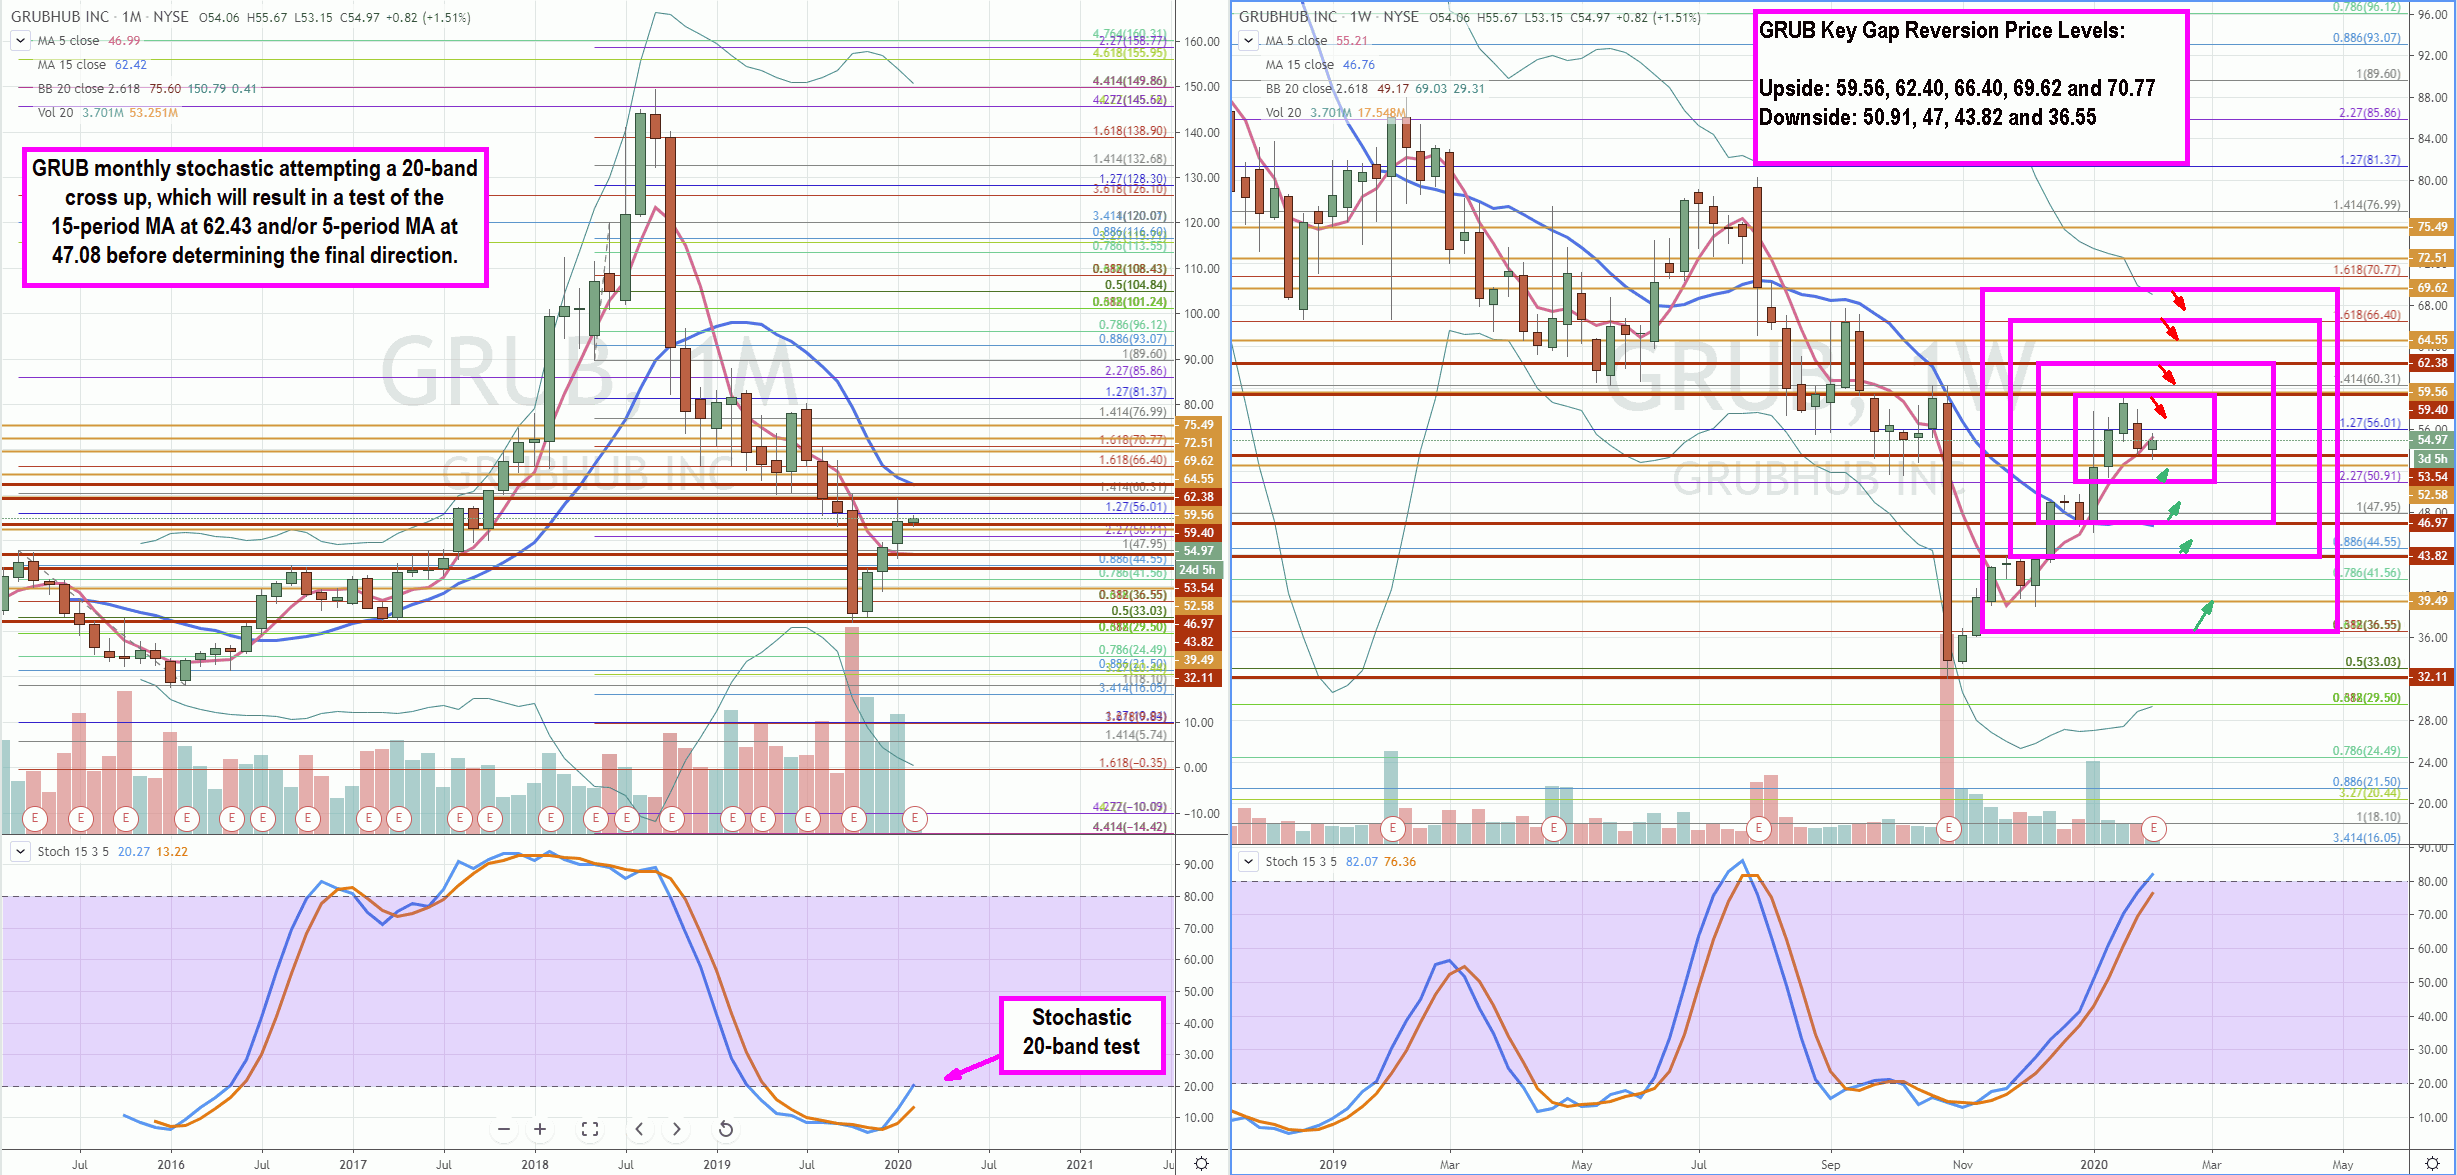Click the 75.49 price label on monthly axis

[x=1198, y=425]
